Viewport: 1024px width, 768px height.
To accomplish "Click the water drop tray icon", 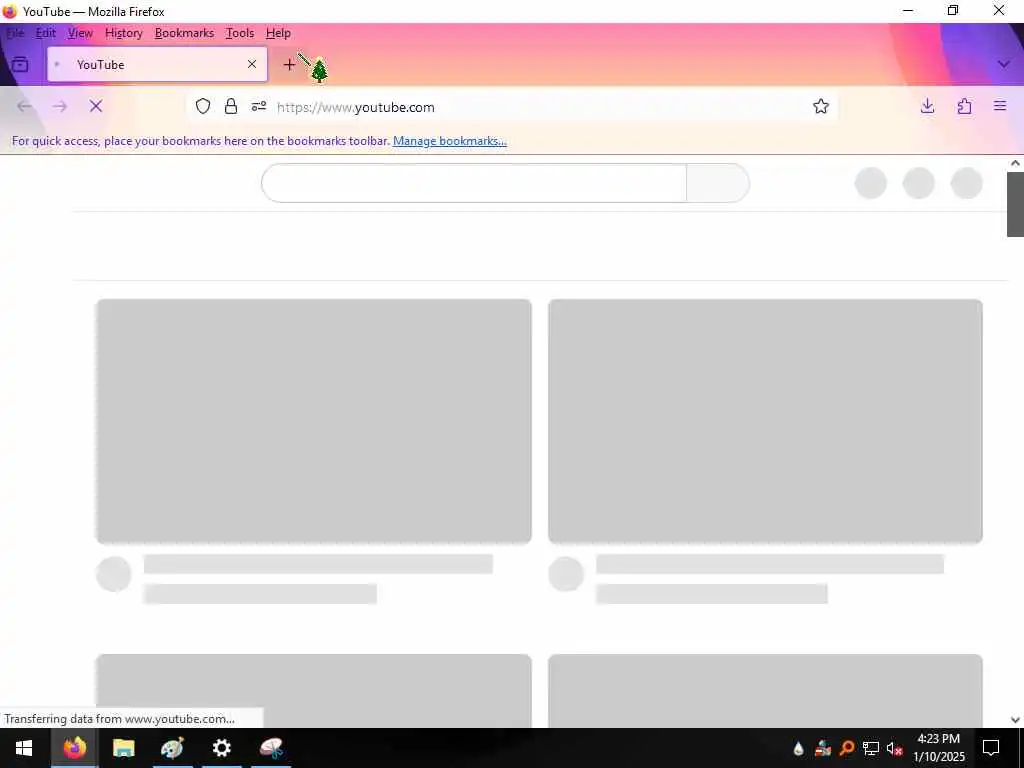I will [798, 748].
